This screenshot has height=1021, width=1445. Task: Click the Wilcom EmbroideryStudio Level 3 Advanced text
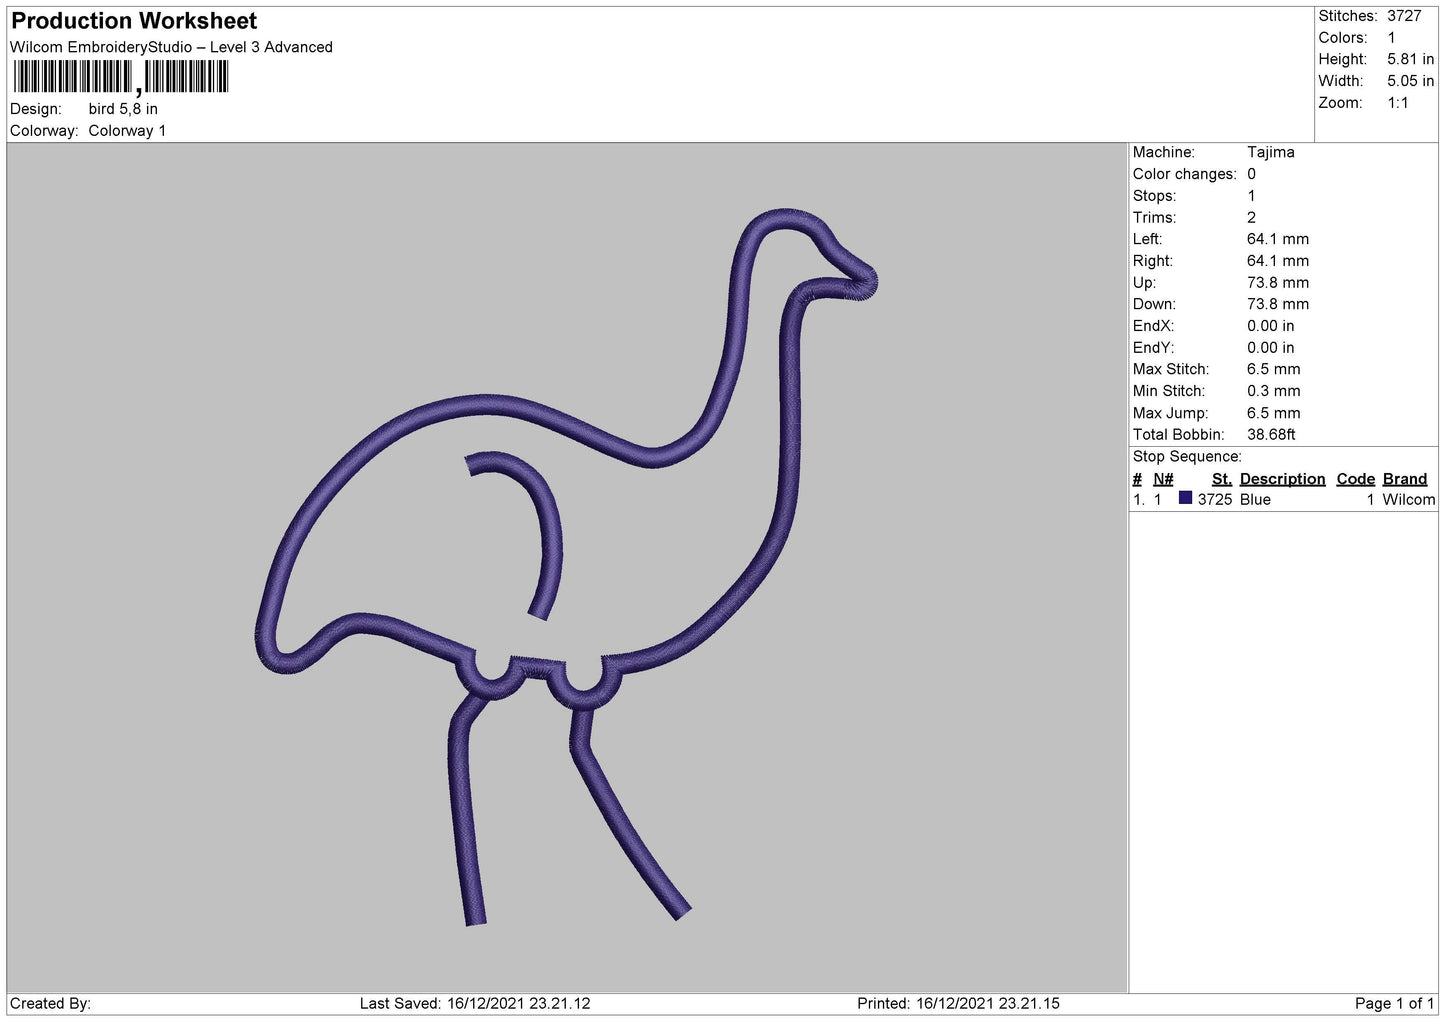171,47
